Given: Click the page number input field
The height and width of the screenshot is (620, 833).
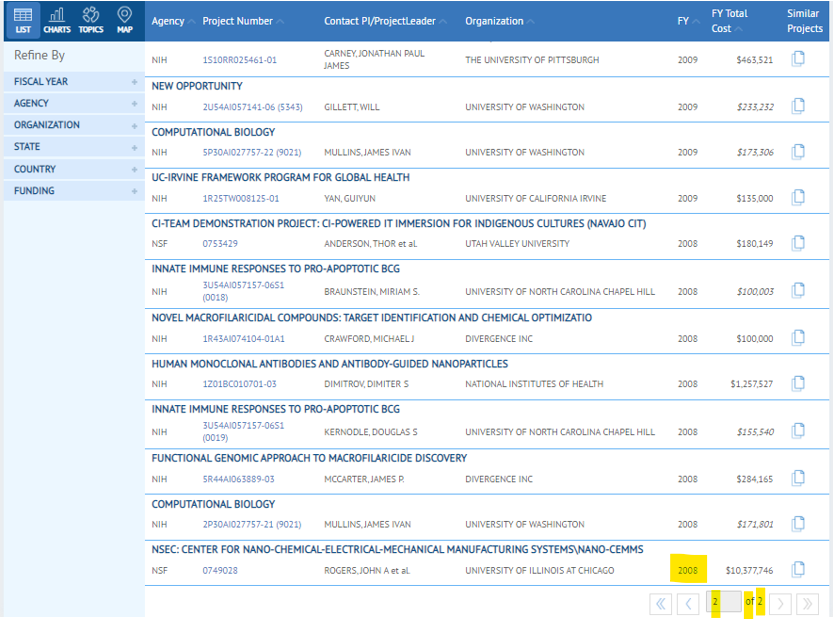Looking at the screenshot, I should [x=724, y=602].
